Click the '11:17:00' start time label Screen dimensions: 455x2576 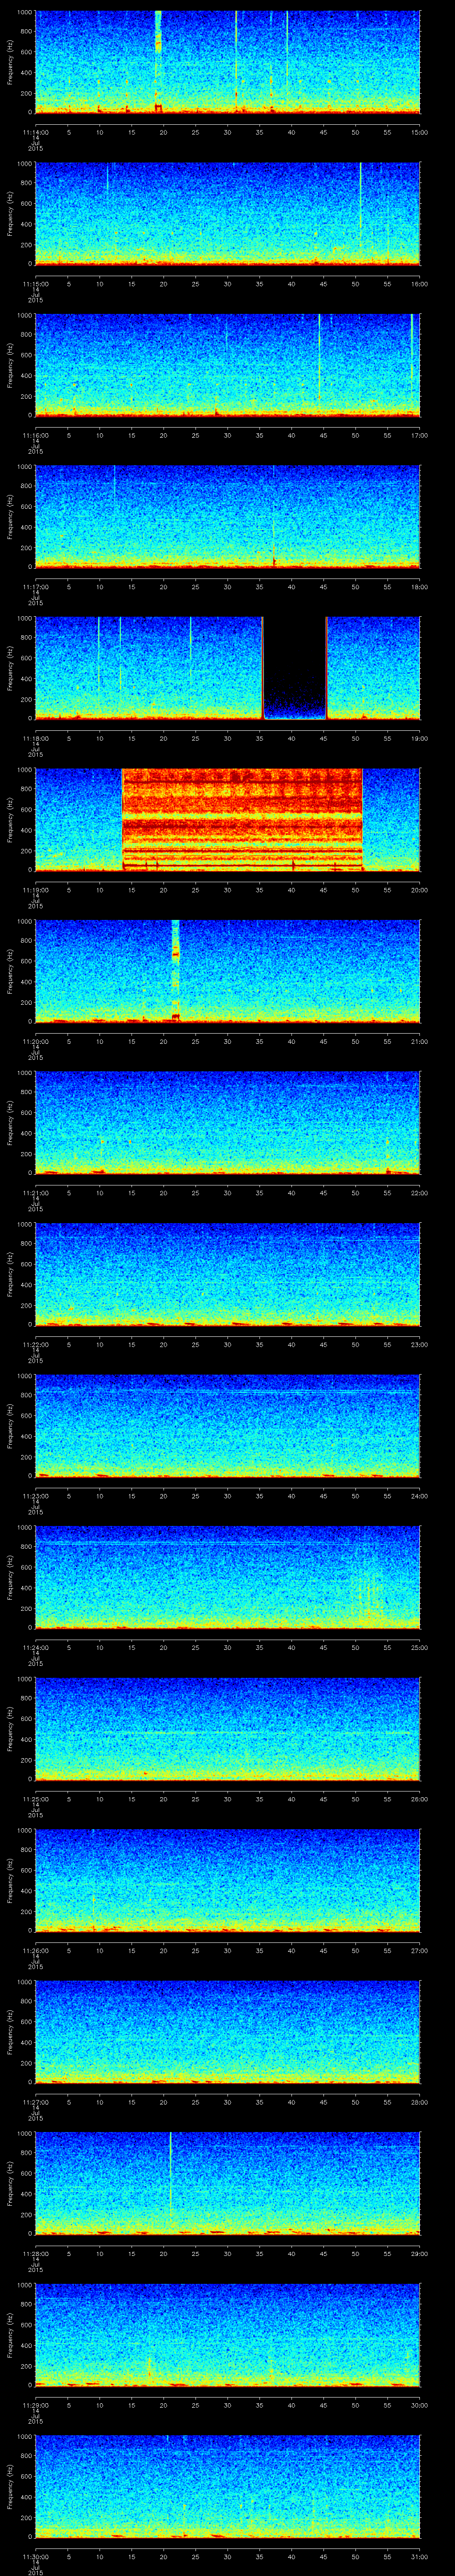click(35, 587)
